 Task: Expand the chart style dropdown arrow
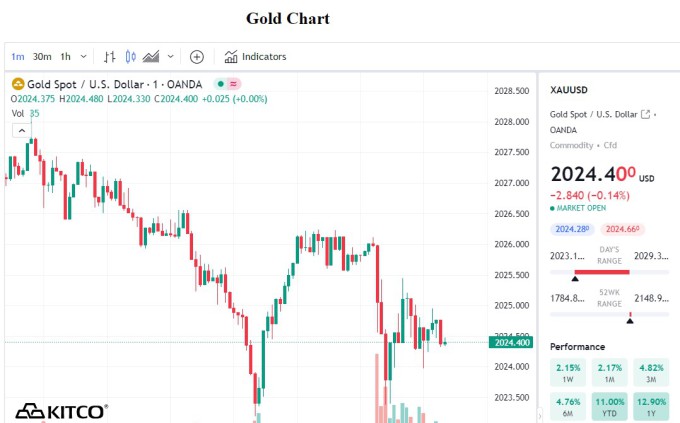click(170, 57)
